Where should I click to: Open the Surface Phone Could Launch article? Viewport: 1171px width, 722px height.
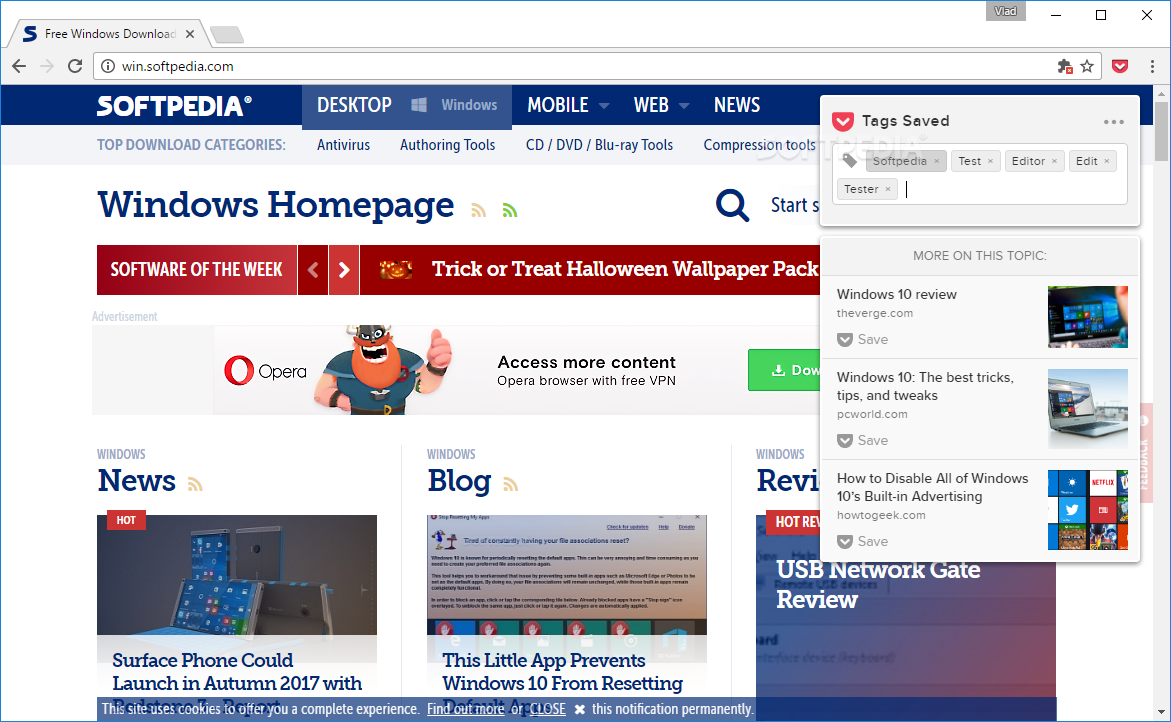[x=237, y=672]
